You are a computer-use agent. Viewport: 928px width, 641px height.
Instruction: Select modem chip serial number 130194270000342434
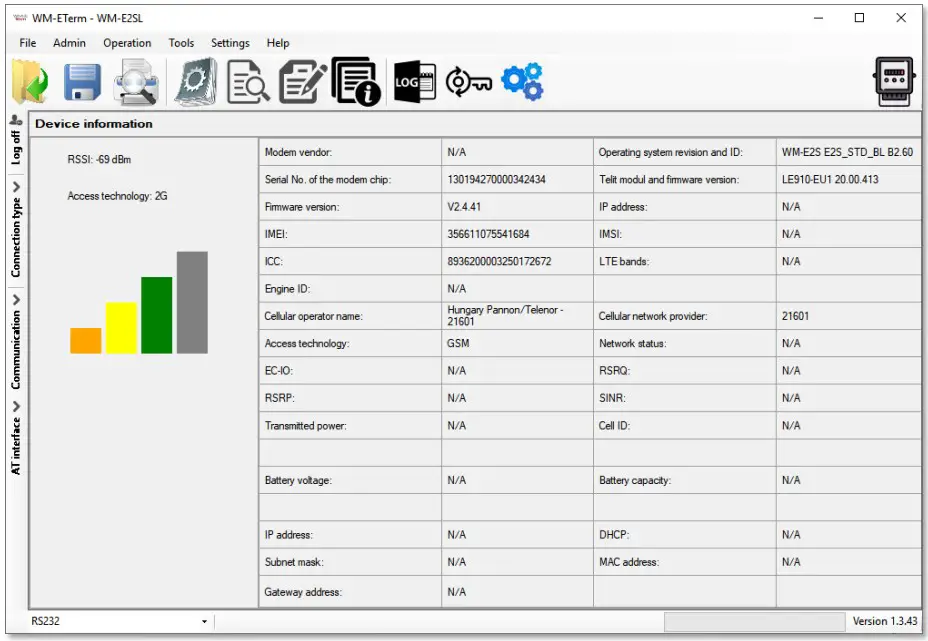[x=497, y=179]
